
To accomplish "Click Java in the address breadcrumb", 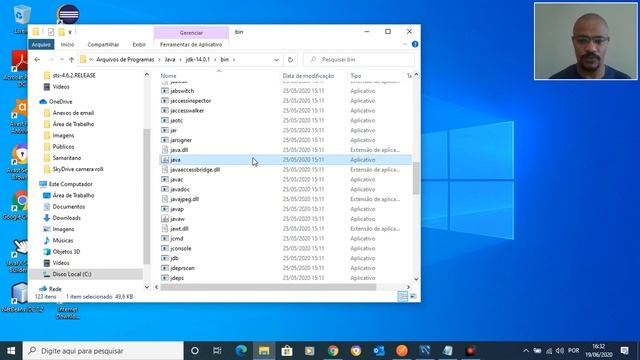I will coord(170,60).
